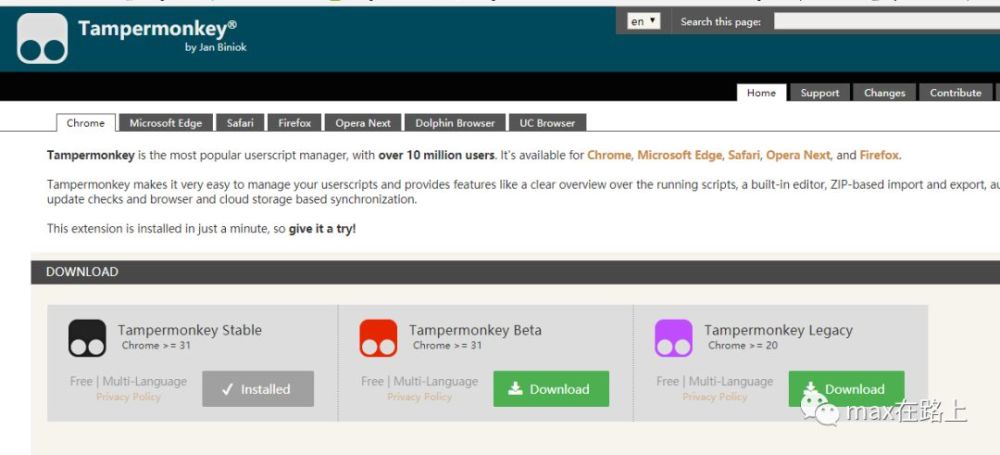Click the "give it a try!" text
The height and width of the screenshot is (455, 1000).
pos(322,228)
